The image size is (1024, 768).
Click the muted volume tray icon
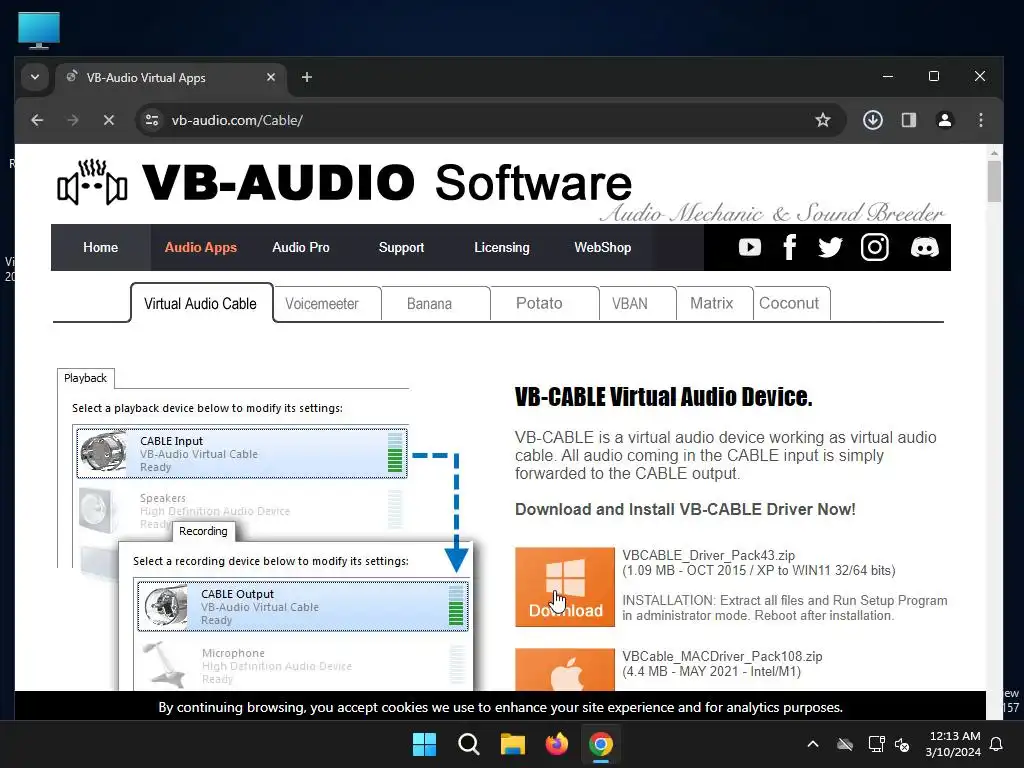coord(902,744)
